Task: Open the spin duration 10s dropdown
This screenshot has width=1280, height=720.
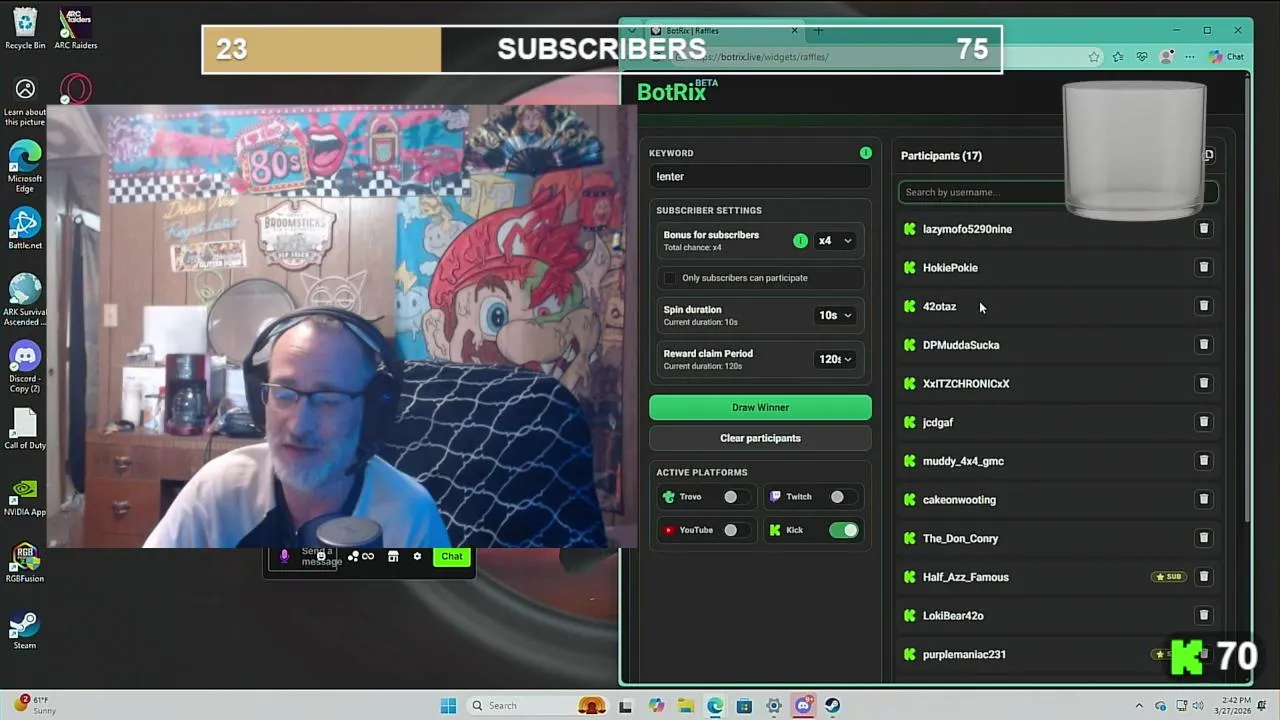Action: [x=834, y=315]
